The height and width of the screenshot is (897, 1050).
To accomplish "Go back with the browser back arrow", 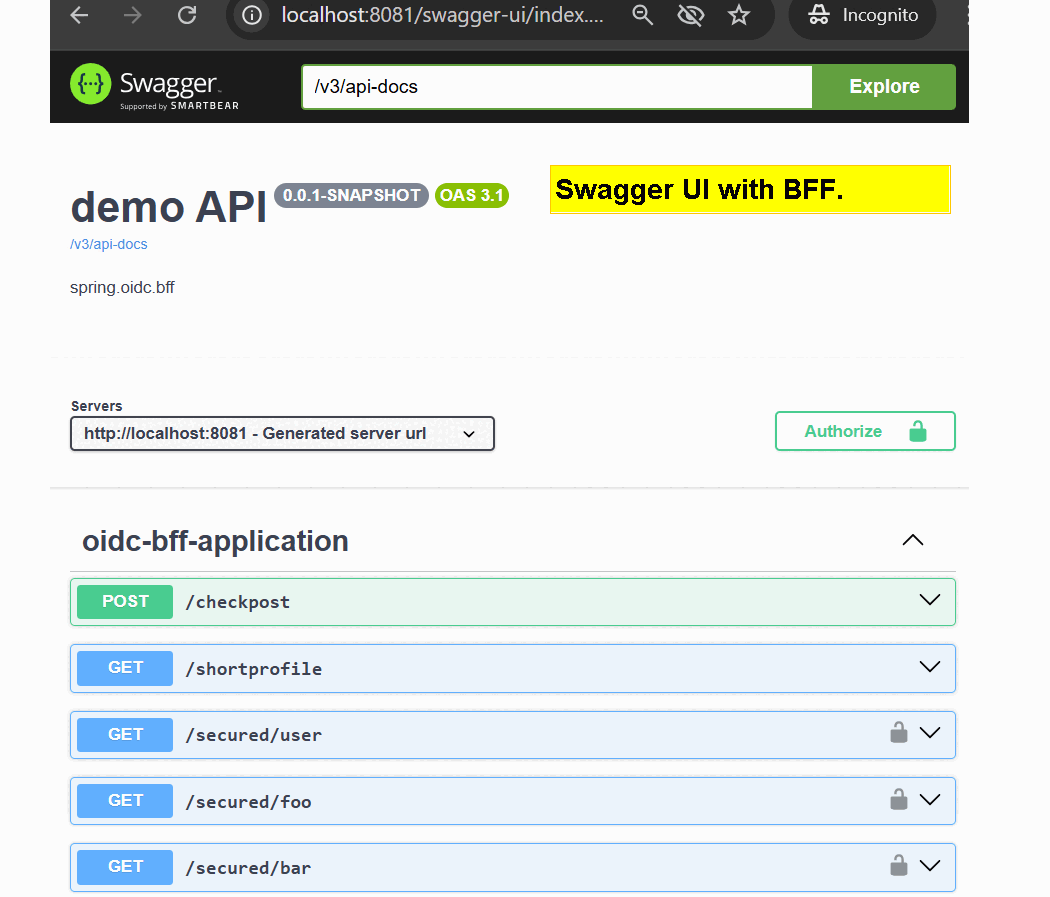I will pos(79,15).
